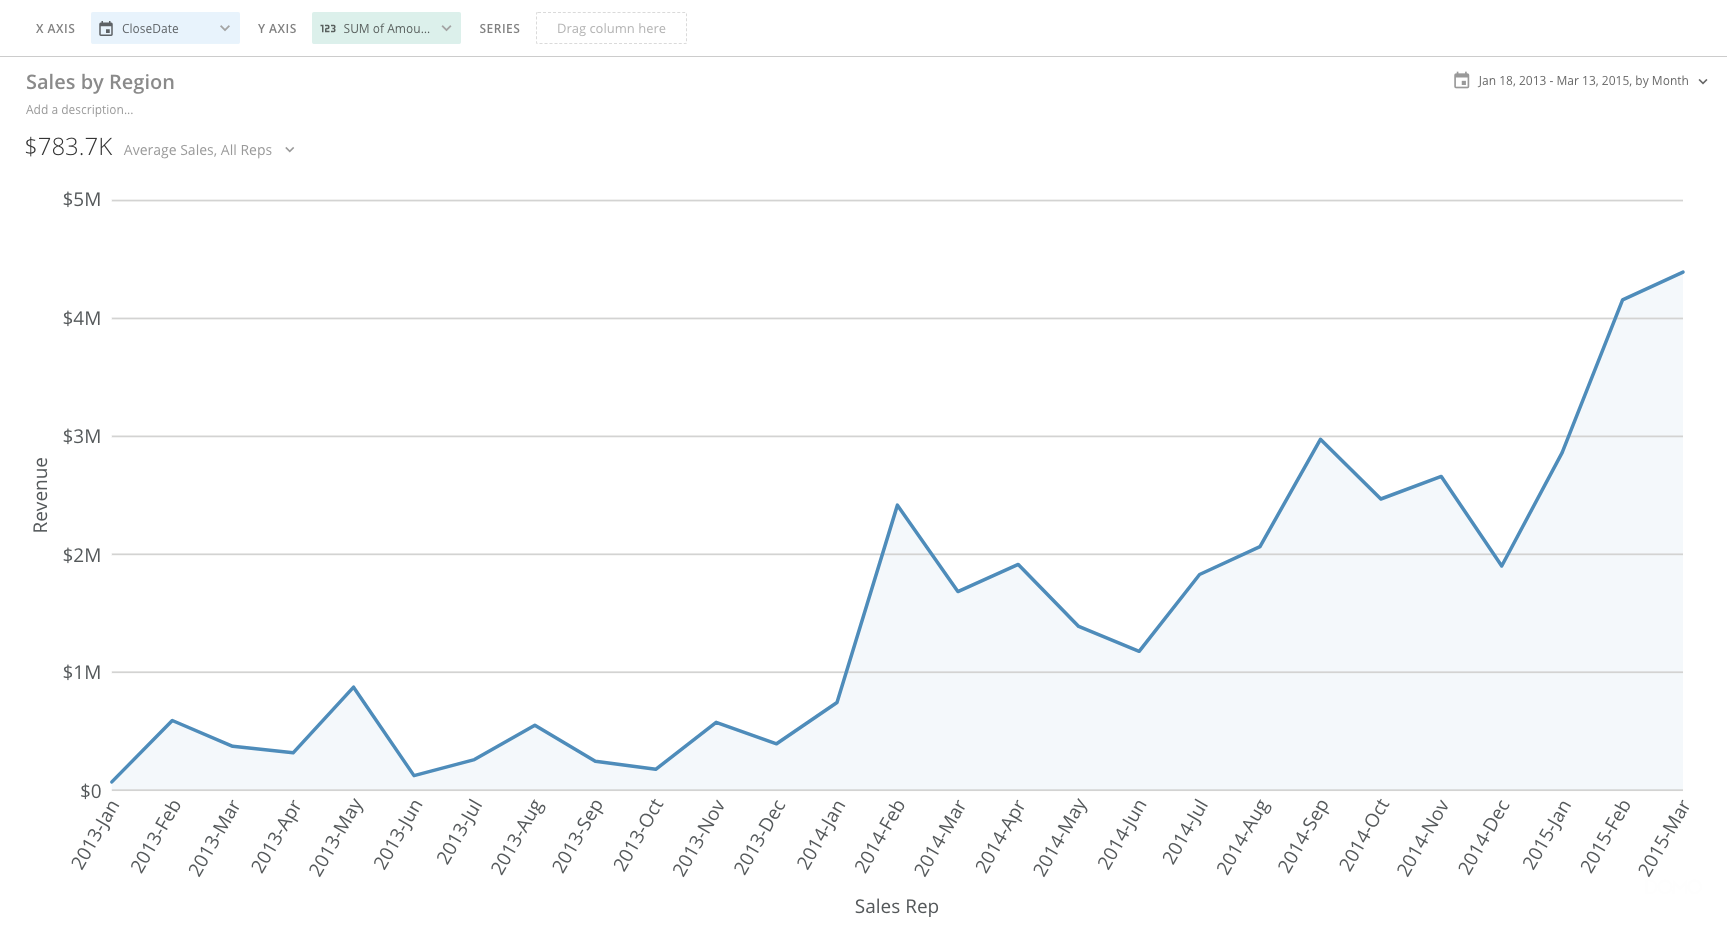This screenshot has width=1727, height=941.
Task: Select the Y AXIS section label
Action: coord(277,28)
